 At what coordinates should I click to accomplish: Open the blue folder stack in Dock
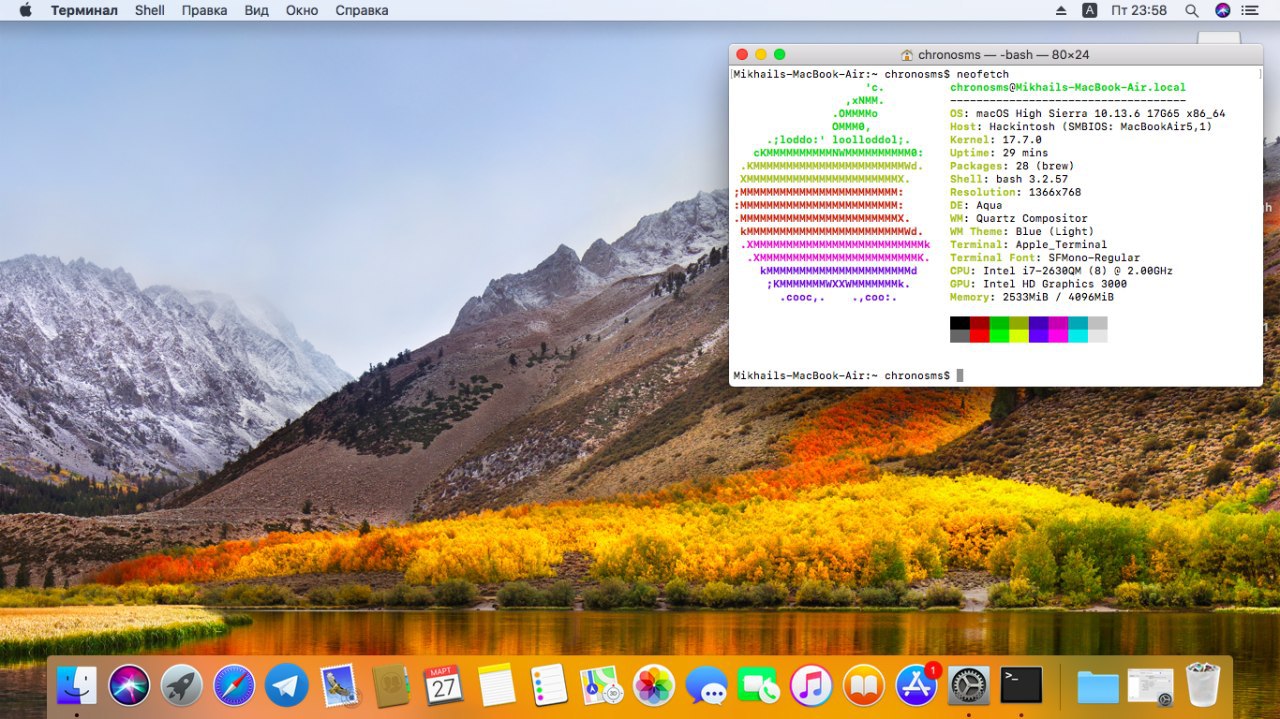click(x=1098, y=686)
